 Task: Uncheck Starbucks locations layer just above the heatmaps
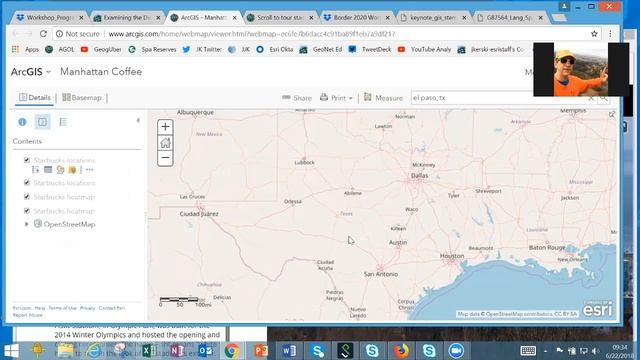point(27,182)
